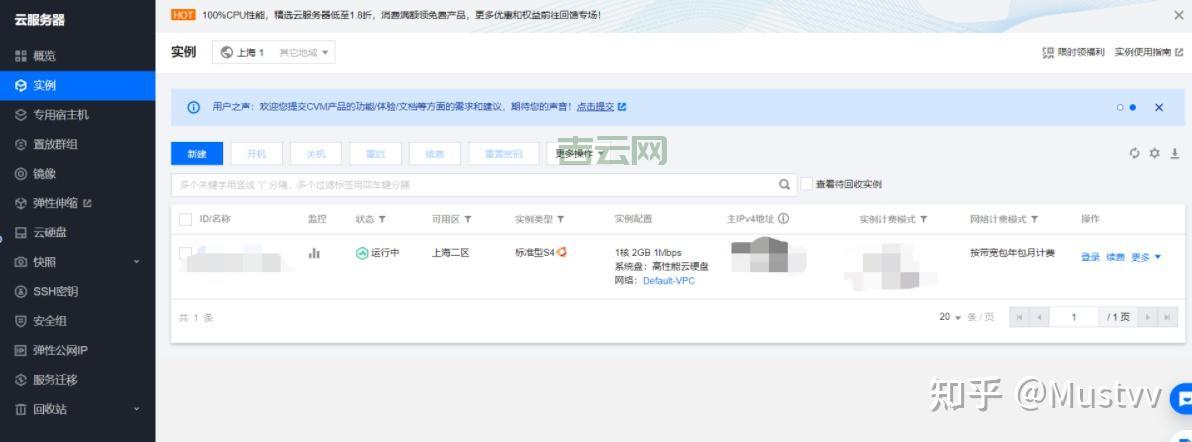Click the SSH密钥 icon in sidebar
Viewport: 1192px width, 442px height.
pos(21,291)
